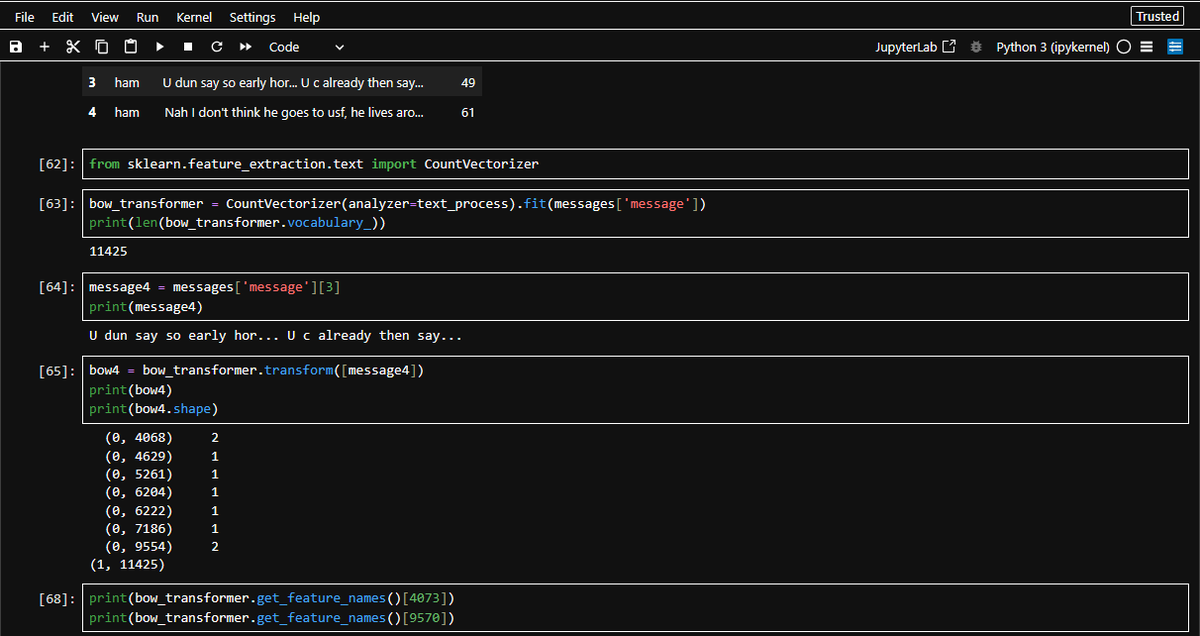Click into cell 65 defining bow4
The width and height of the screenshot is (1200, 636).
(x=635, y=389)
